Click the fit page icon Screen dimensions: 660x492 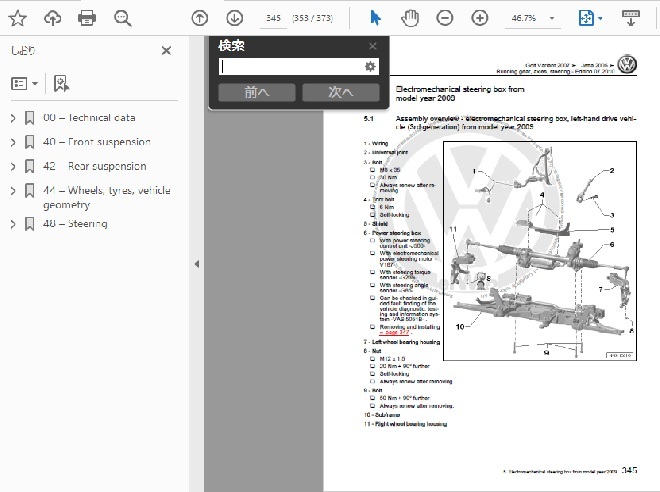point(586,18)
